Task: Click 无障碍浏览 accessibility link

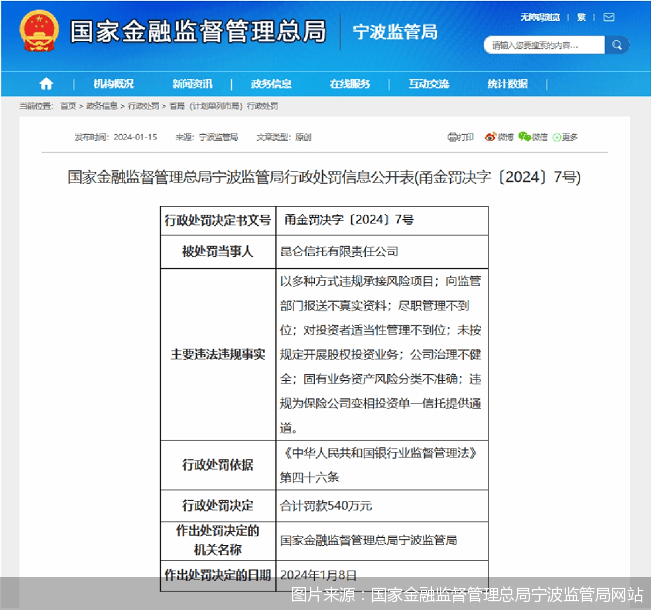Action: point(540,17)
